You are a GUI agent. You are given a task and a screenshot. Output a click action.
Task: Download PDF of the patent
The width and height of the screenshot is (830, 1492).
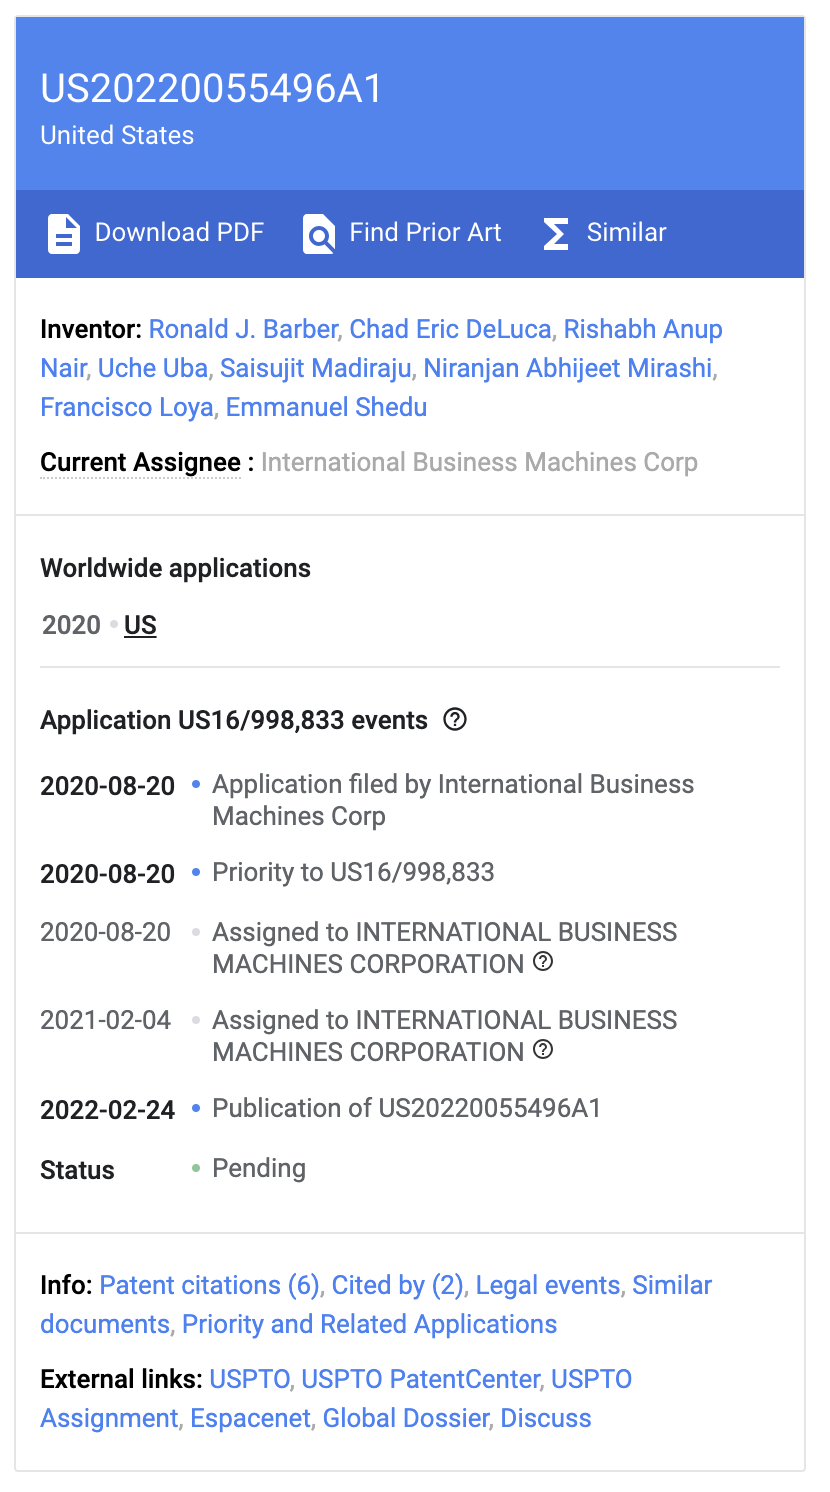[x=156, y=233]
